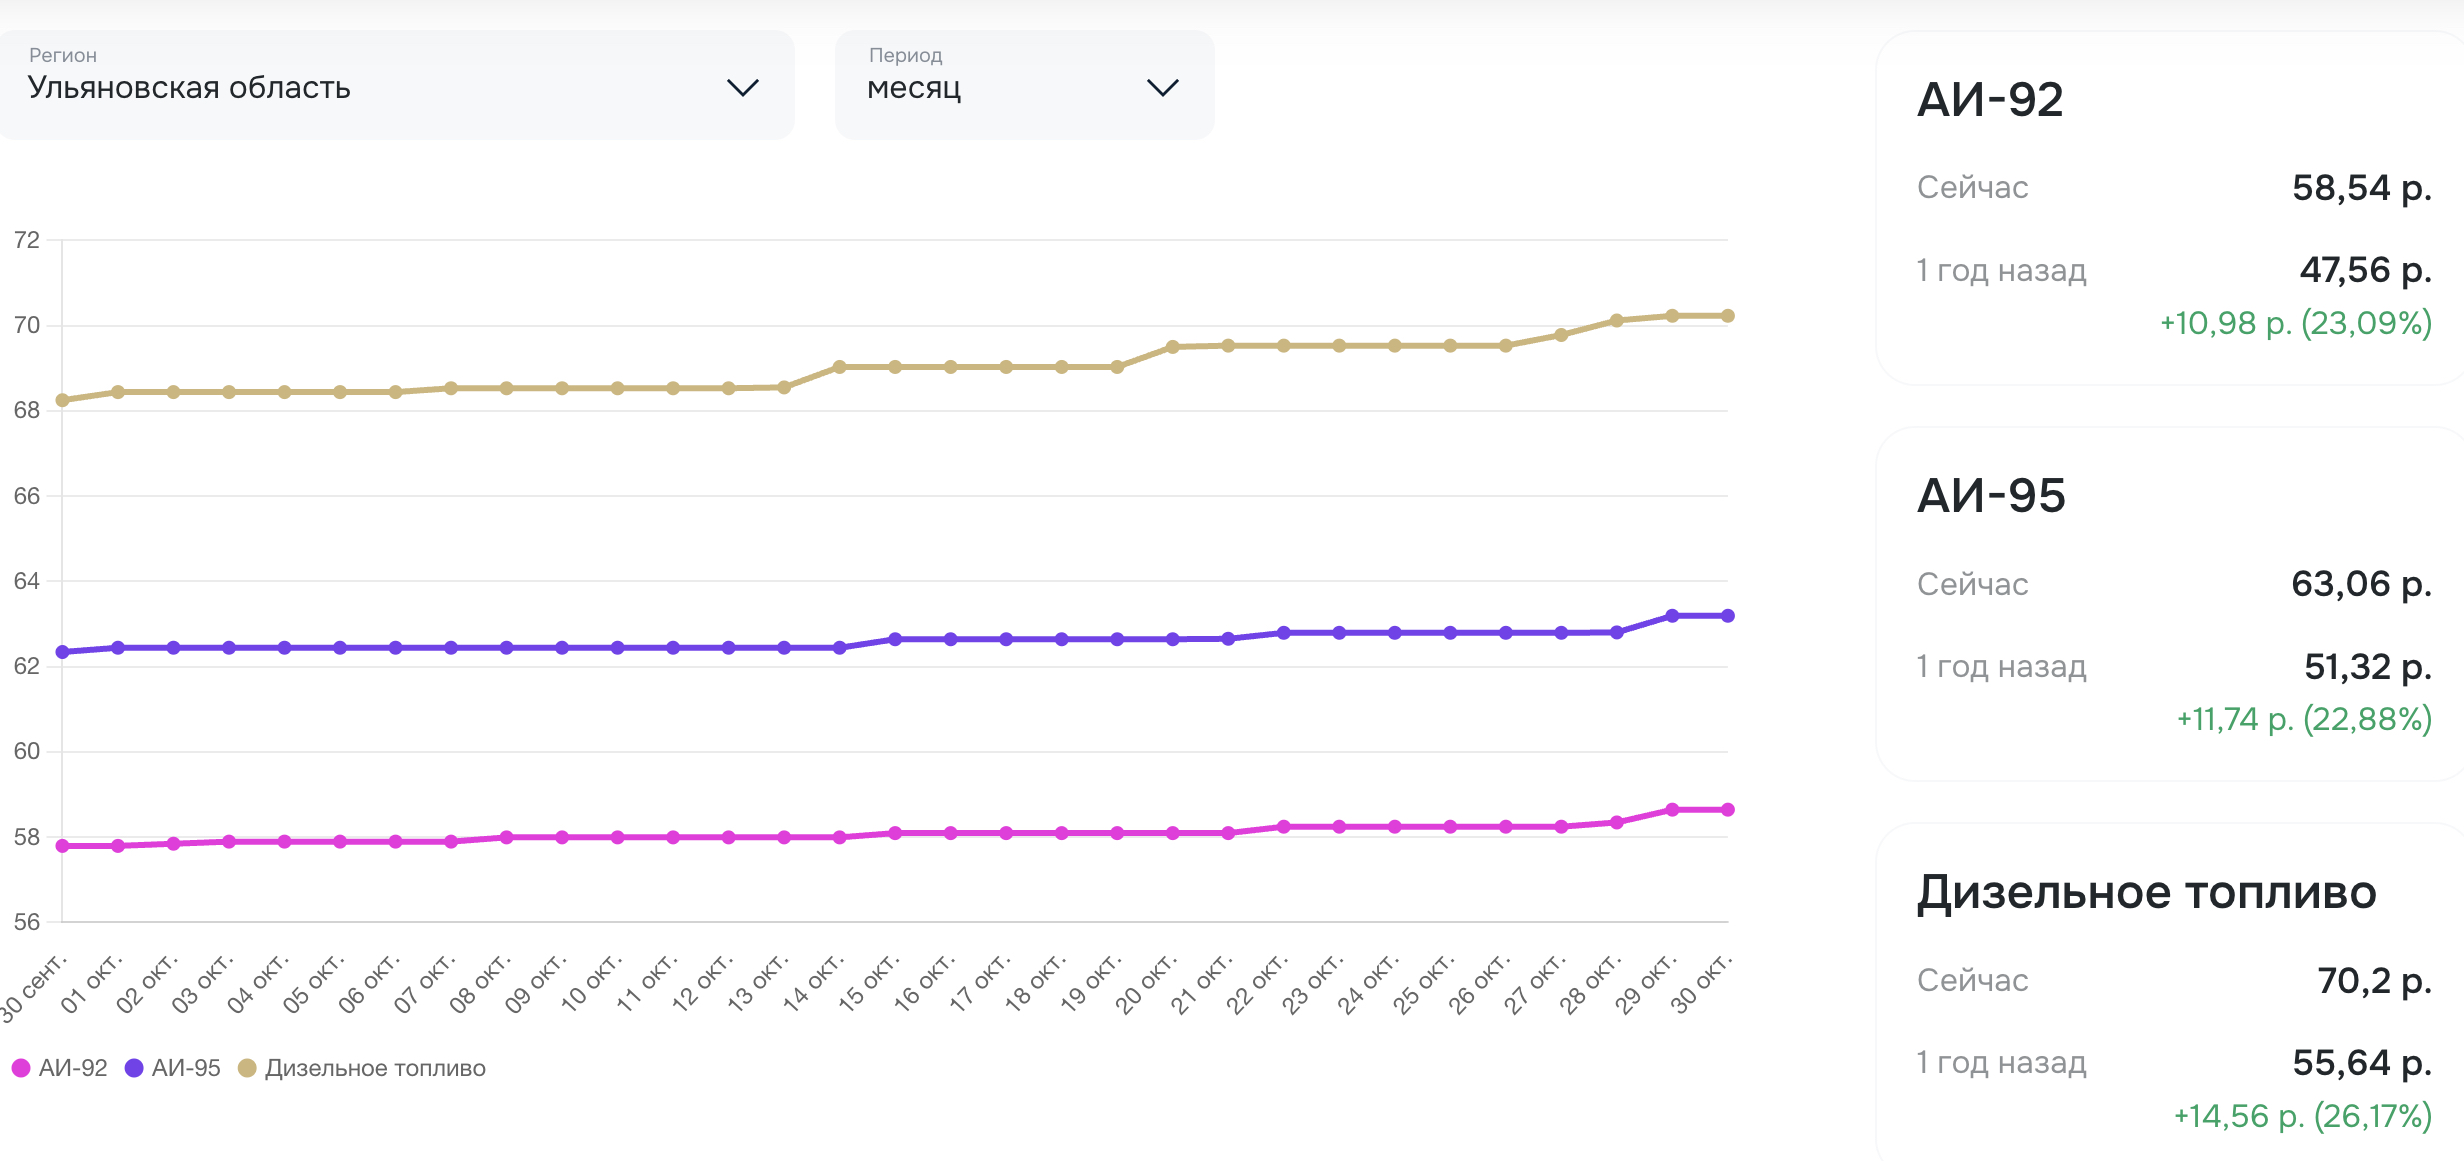Click the tan diesel legend dot
Image resolution: width=2464 pixels, height=1161 pixels.
point(247,1068)
